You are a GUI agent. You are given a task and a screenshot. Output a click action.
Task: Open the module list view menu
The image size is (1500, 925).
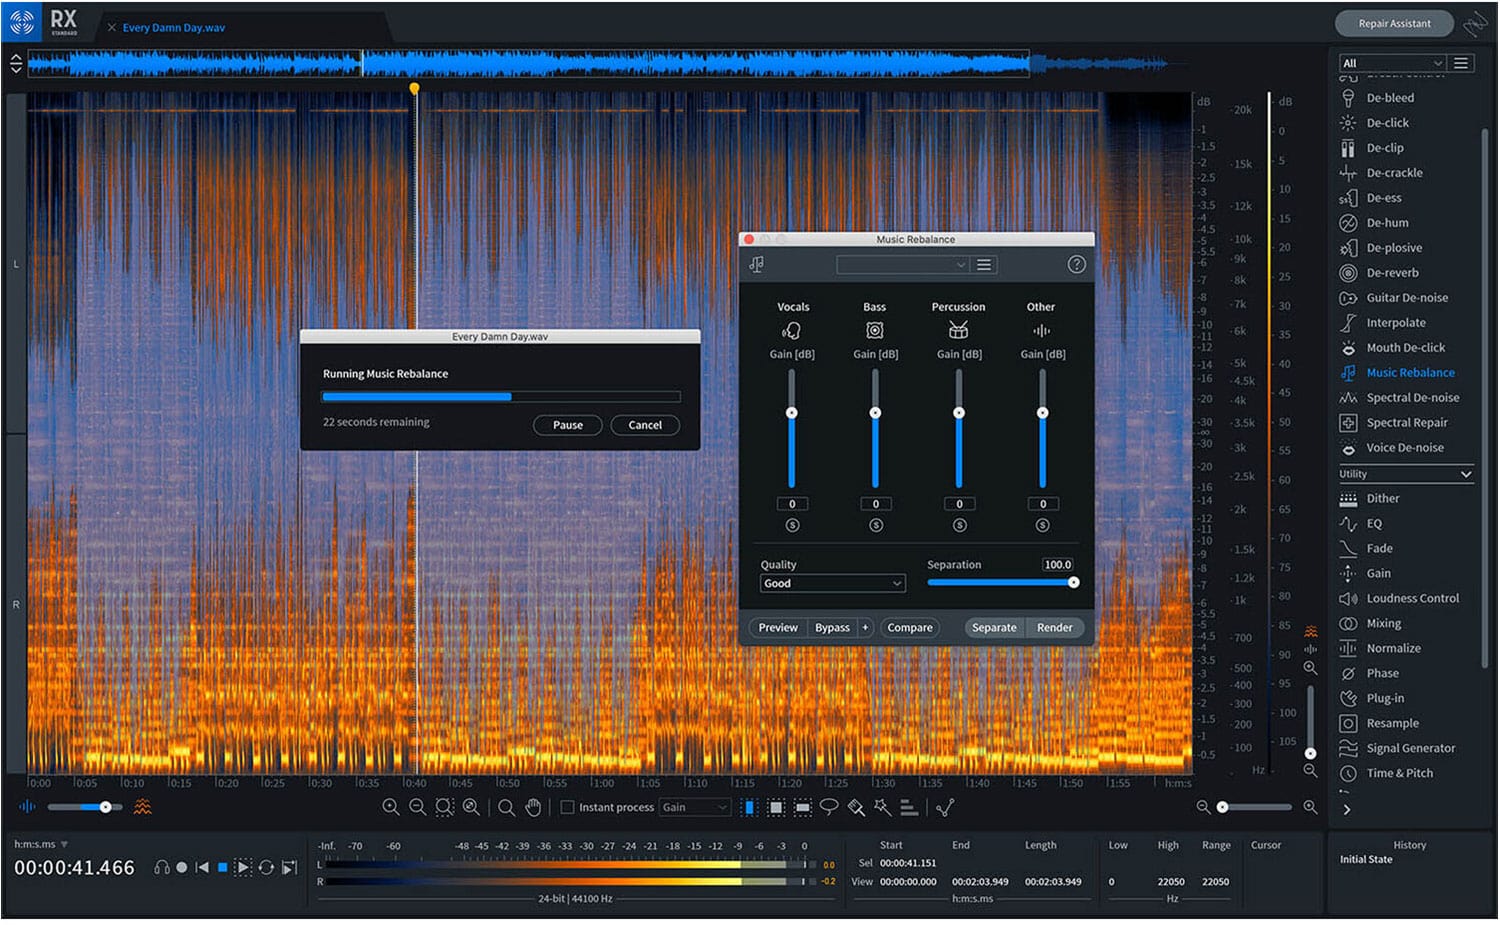(x=1461, y=63)
